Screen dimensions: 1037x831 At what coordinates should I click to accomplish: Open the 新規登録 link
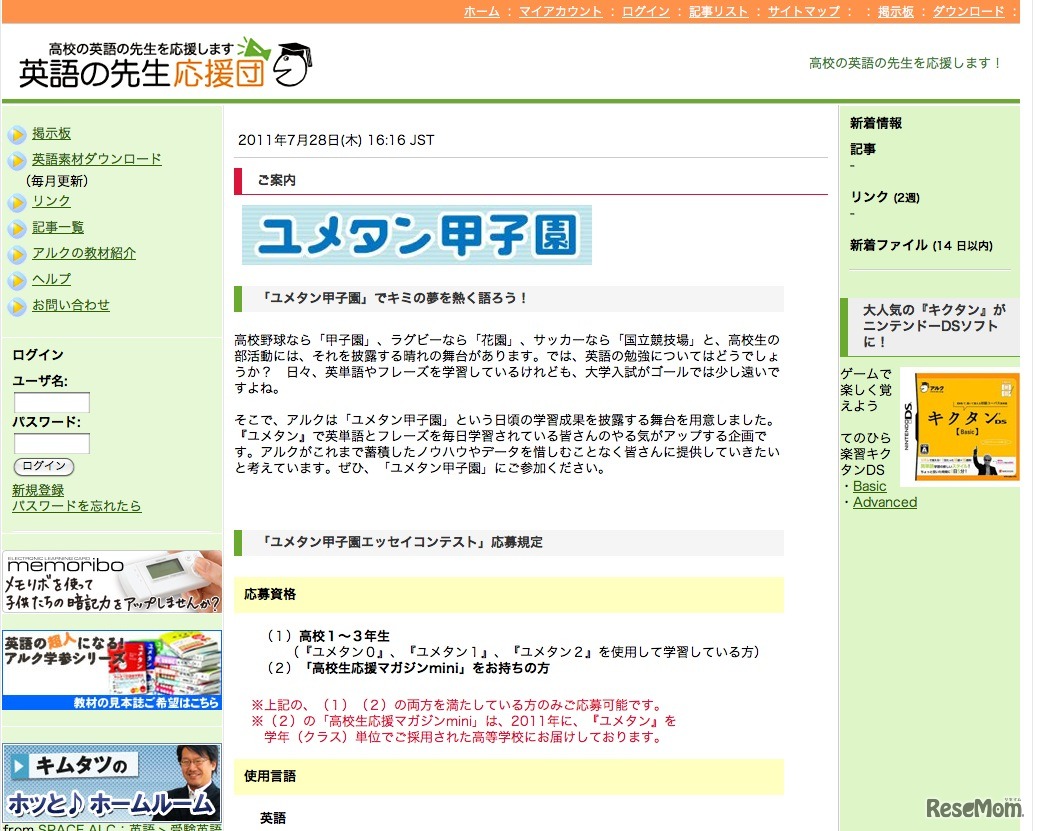(x=38, y=490)
